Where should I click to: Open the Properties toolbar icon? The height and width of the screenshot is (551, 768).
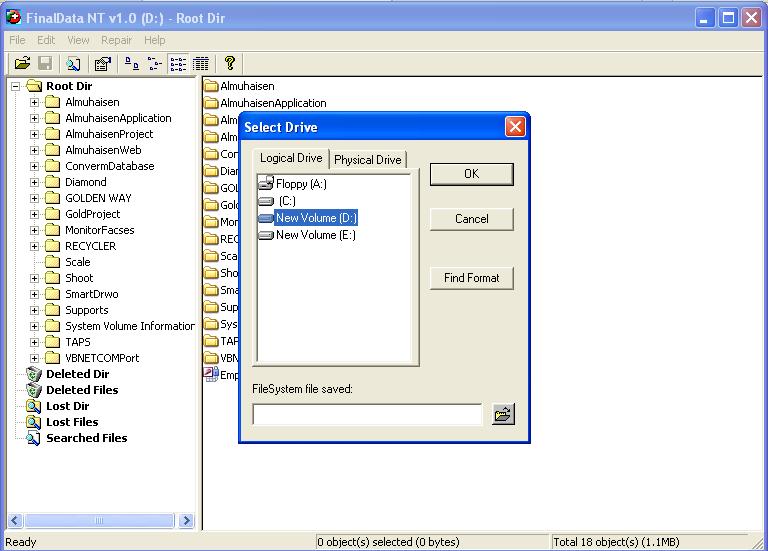coord(102,64)
